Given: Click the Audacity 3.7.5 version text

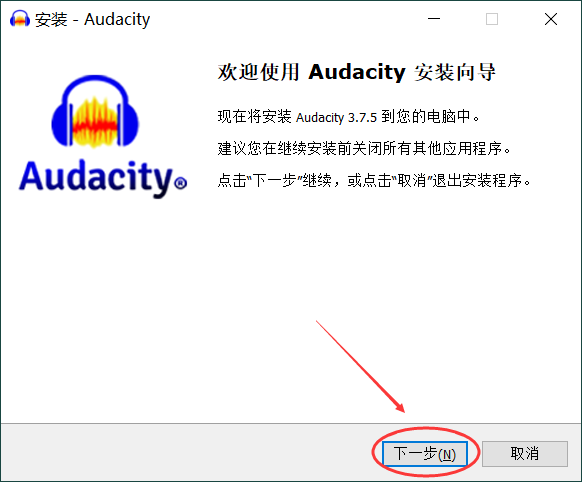Looking at the screenshot, I should pos(336,118).
